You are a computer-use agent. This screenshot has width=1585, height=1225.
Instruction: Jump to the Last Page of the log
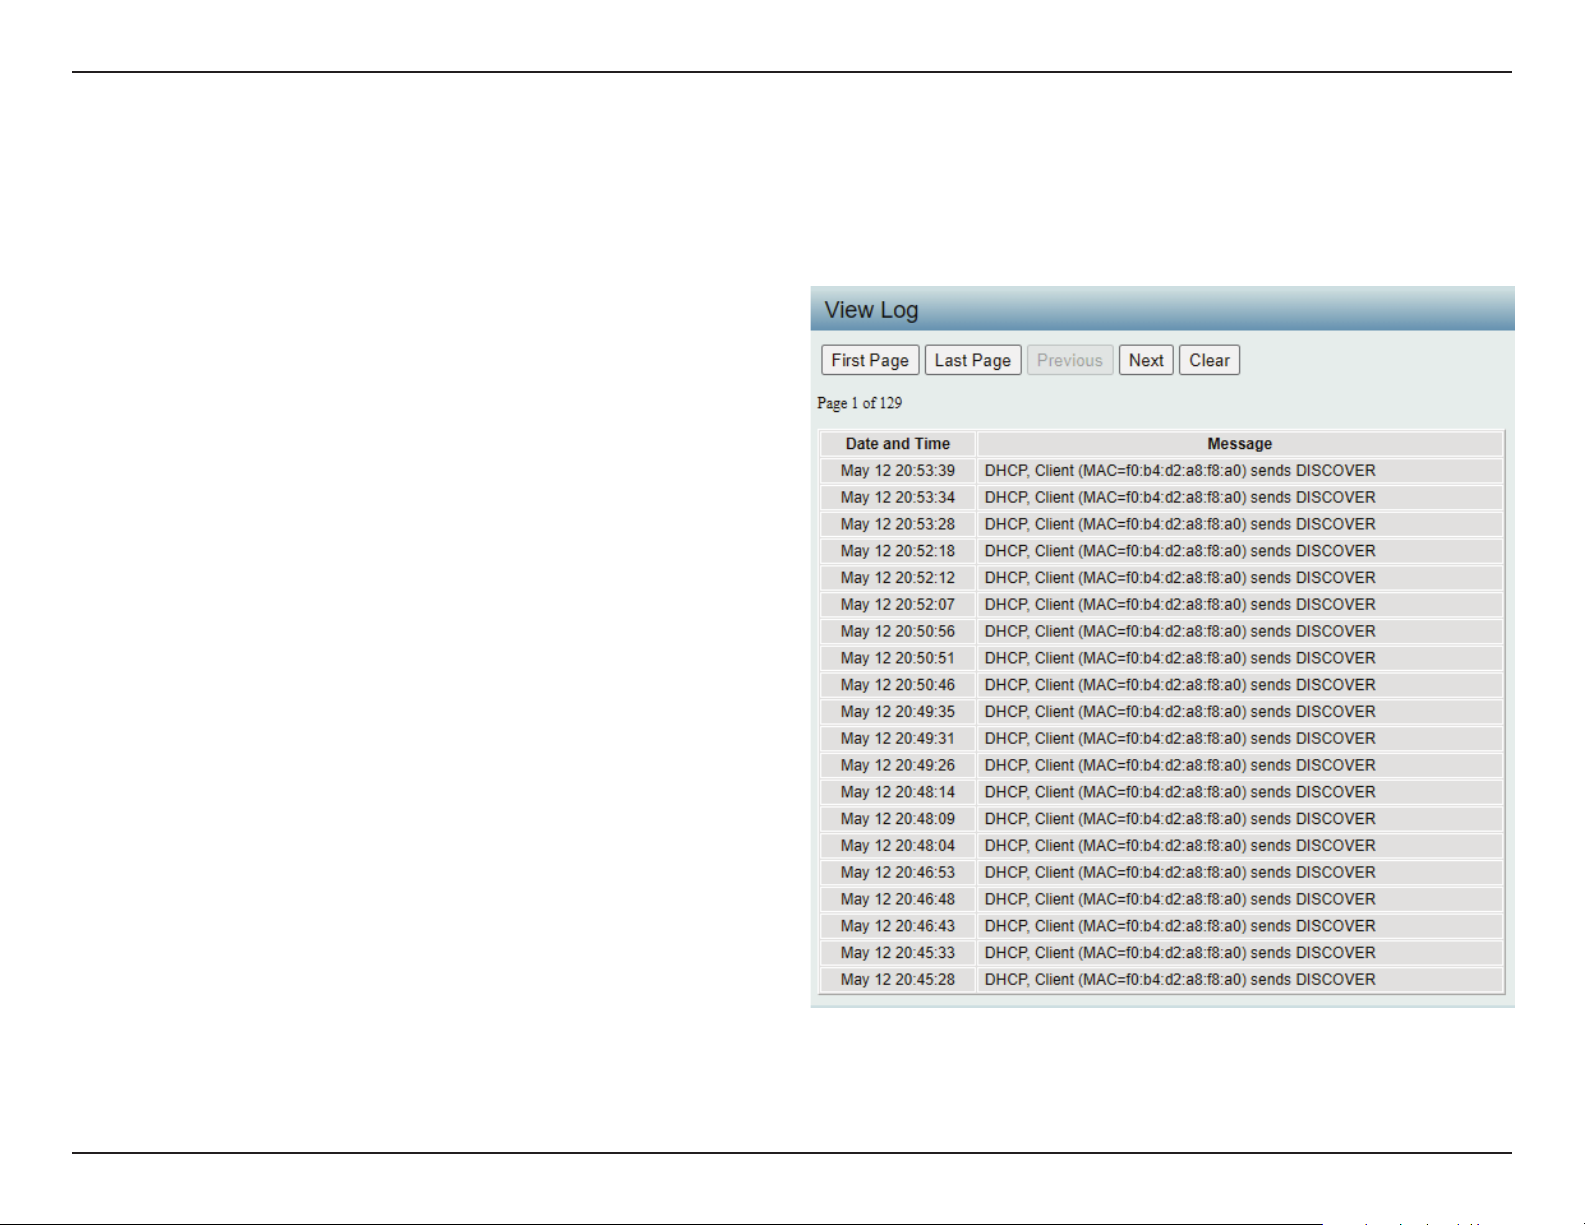[973, 360]
